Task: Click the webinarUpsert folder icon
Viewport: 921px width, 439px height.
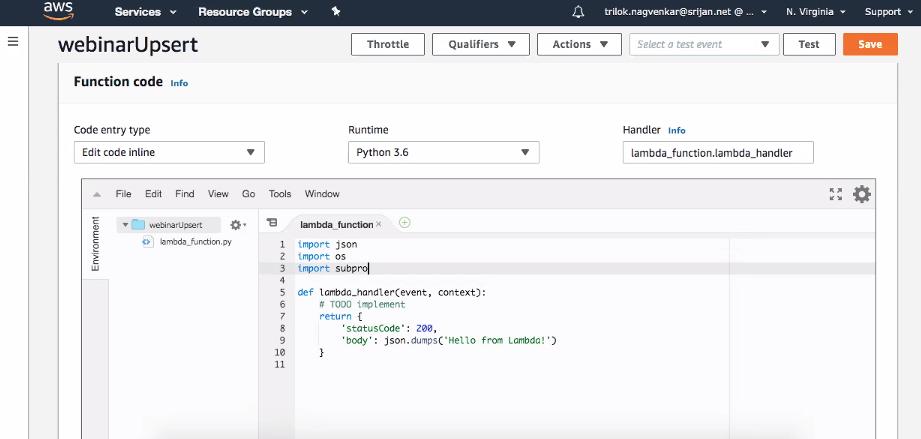Action: 138,224
